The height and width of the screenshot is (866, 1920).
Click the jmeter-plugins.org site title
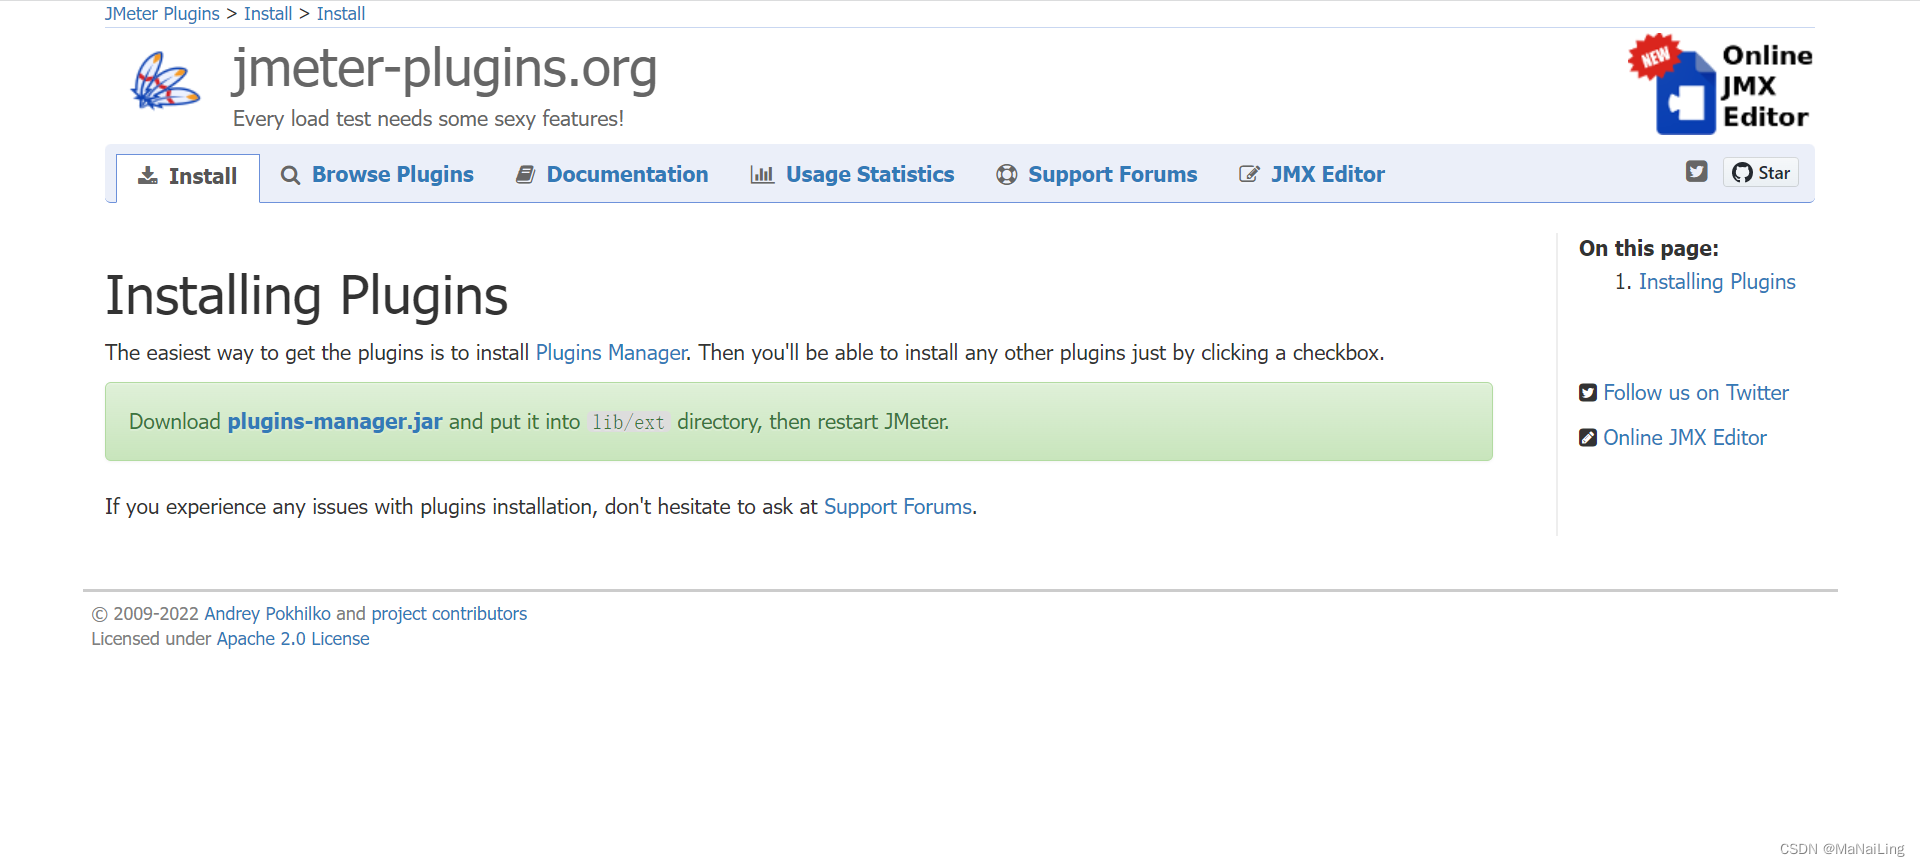tap(445, 69)
